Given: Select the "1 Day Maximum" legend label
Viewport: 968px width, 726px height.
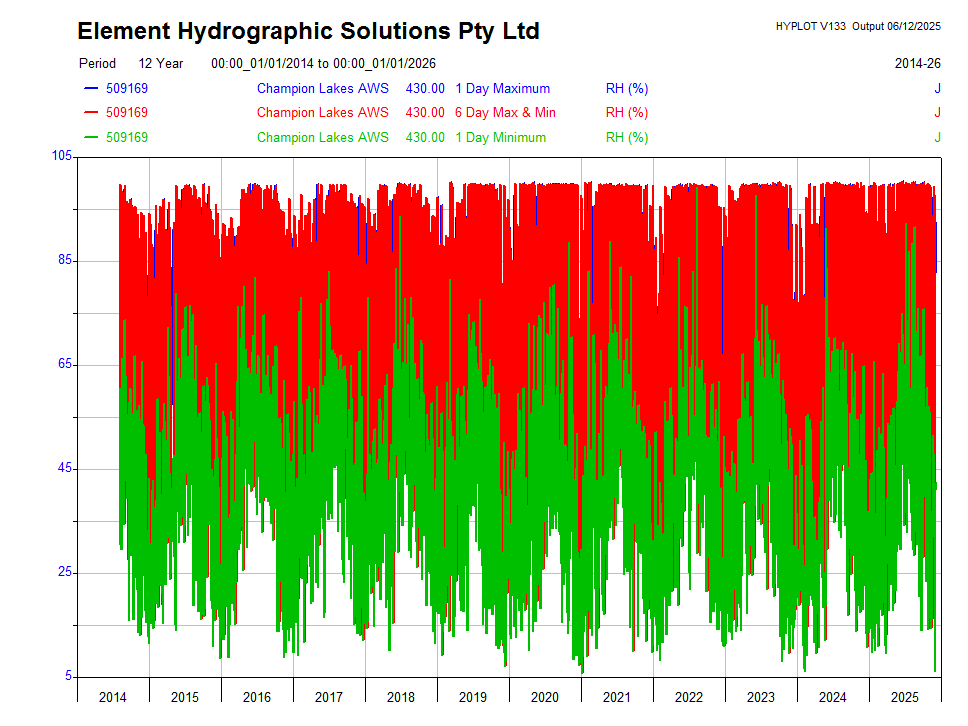Looking at the screenshot, I should coord(502,89).
